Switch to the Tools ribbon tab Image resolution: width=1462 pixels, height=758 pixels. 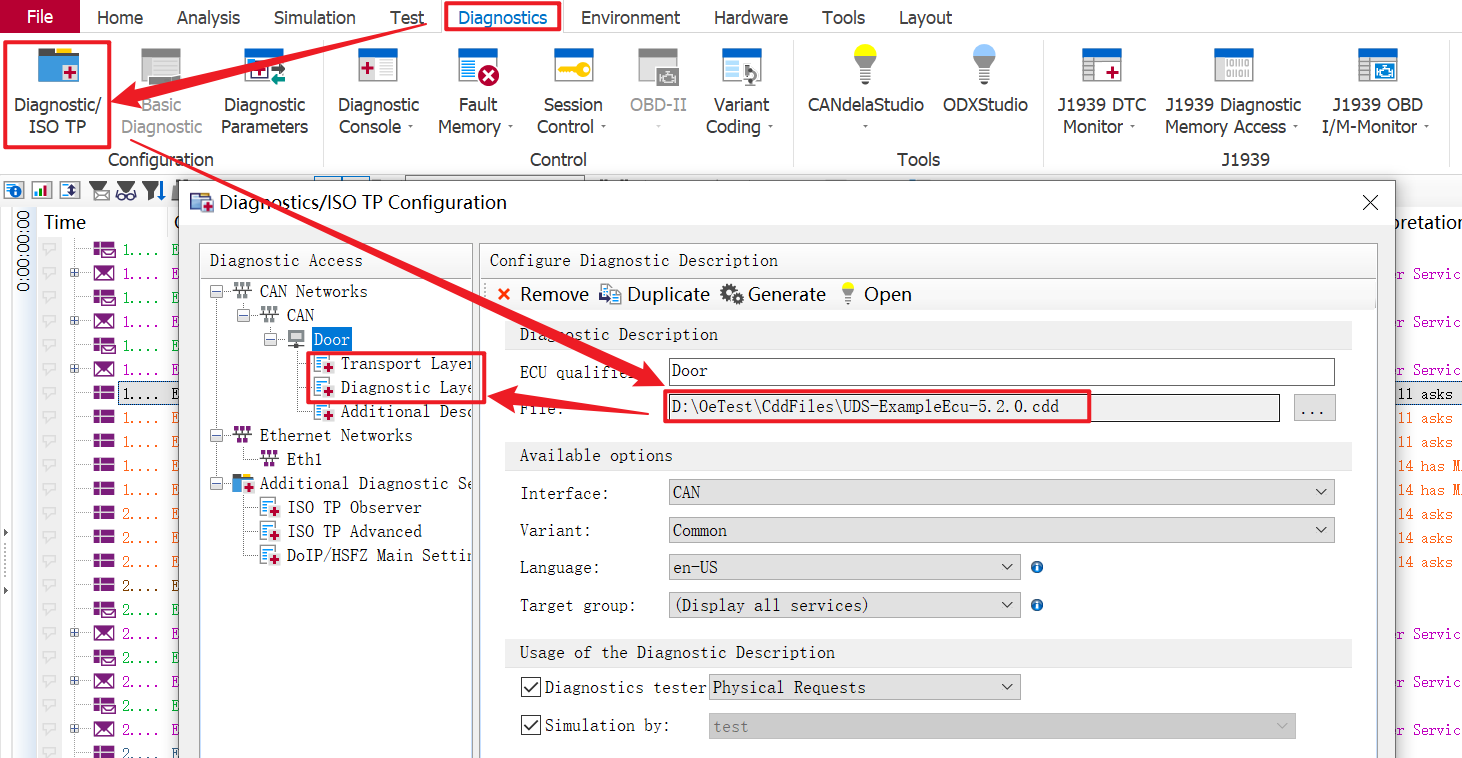coord(844,17)
